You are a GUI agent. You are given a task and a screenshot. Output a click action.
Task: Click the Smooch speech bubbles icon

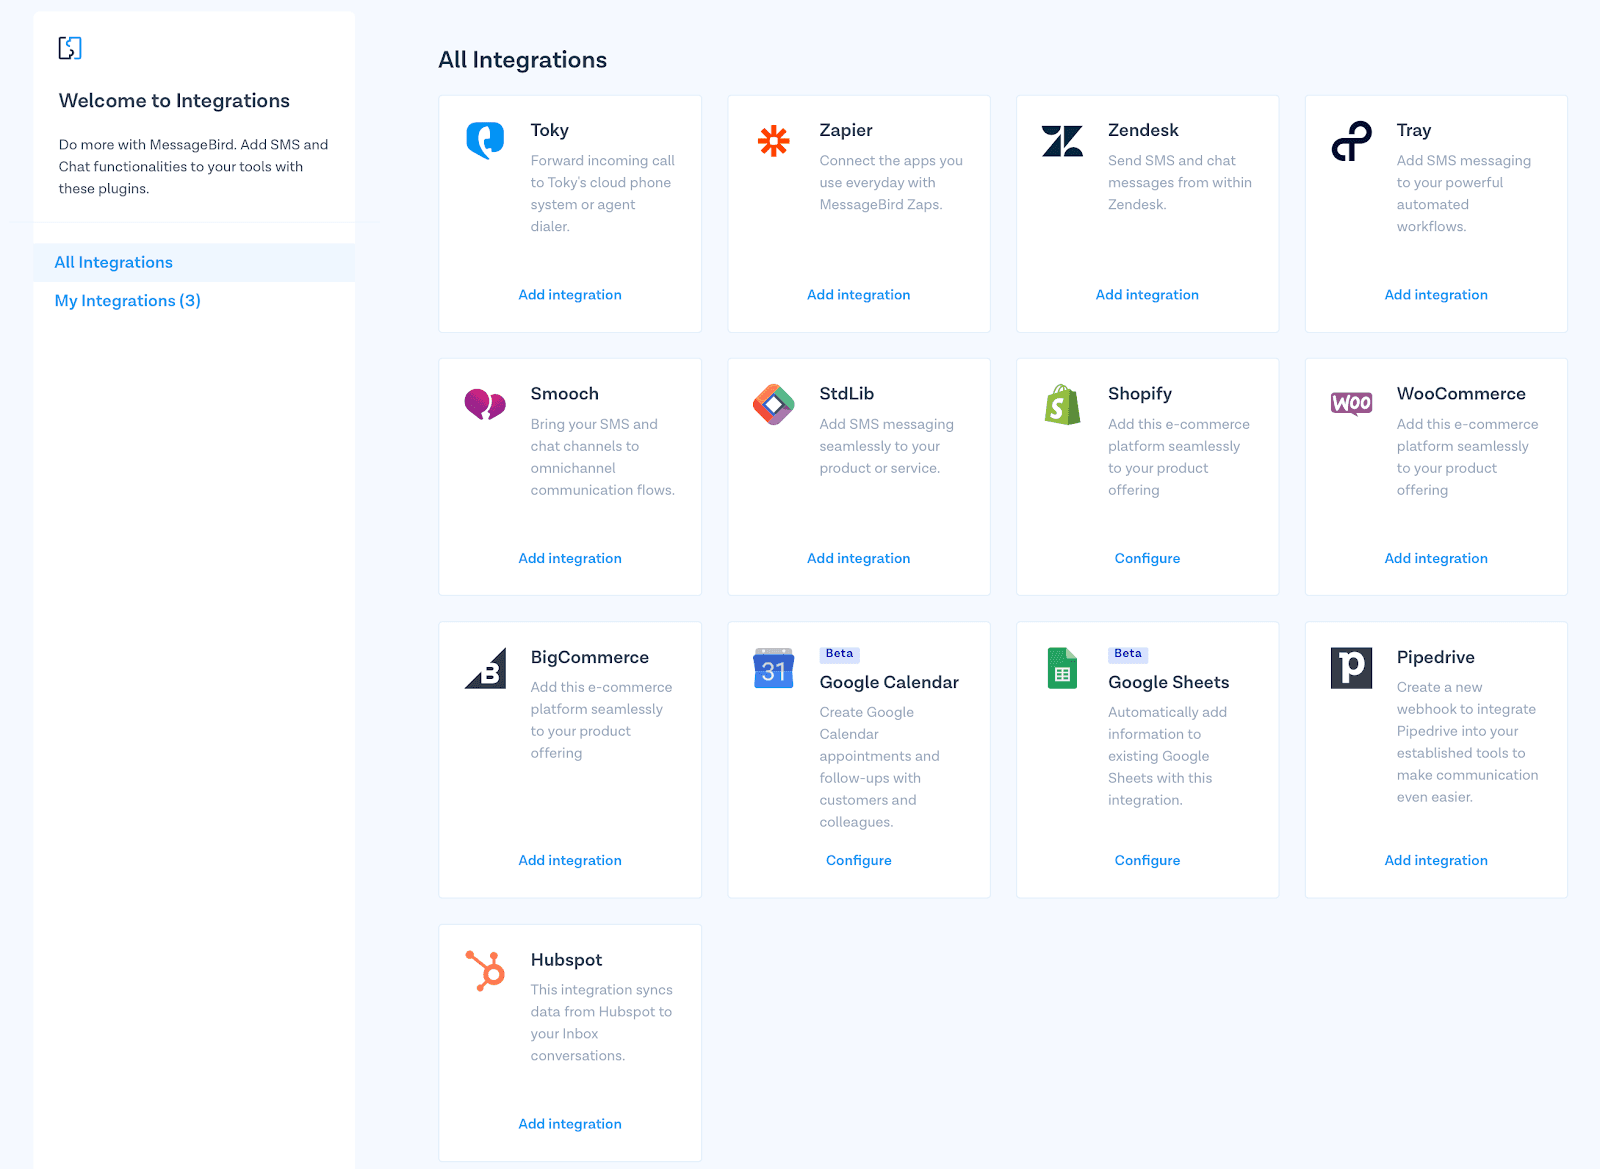pos(485,404)
